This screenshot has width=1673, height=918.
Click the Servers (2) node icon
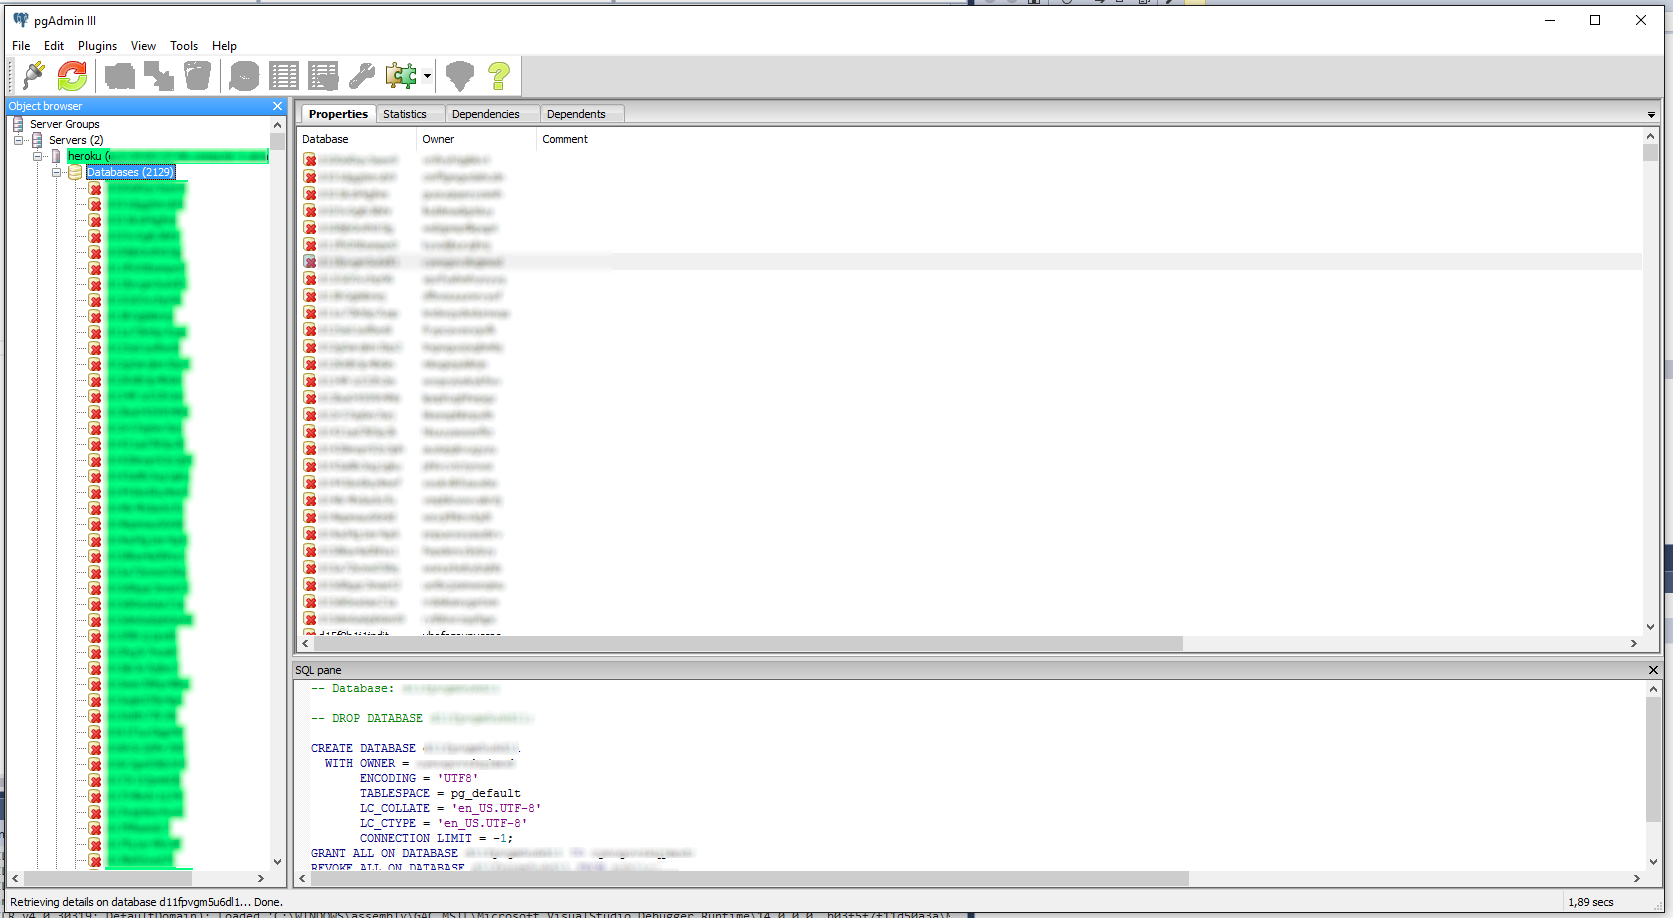(37, 140)
